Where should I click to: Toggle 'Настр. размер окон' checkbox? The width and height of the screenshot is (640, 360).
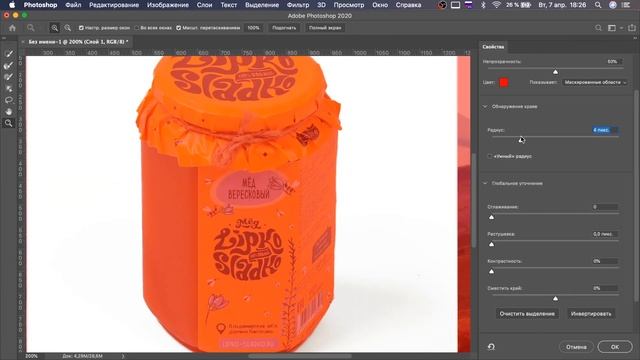[81, 28]
